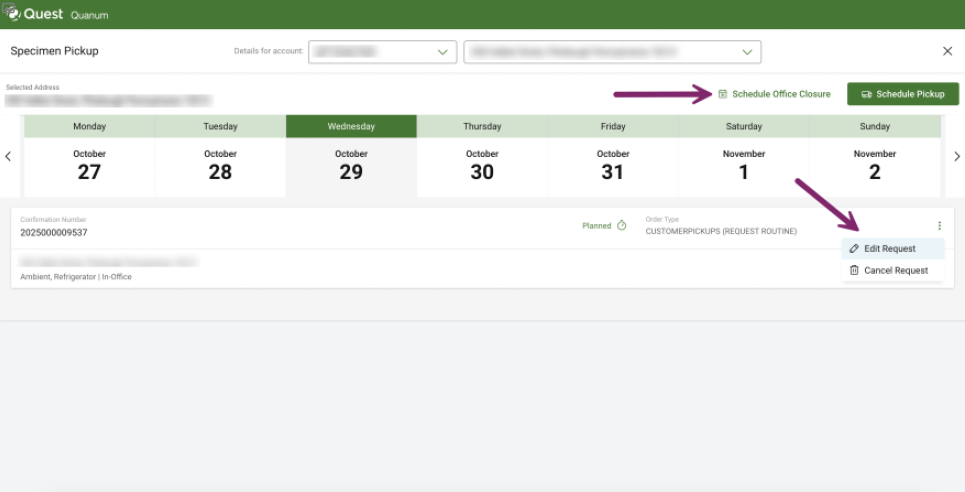Select Wednesday October 29

click(351, 165)
